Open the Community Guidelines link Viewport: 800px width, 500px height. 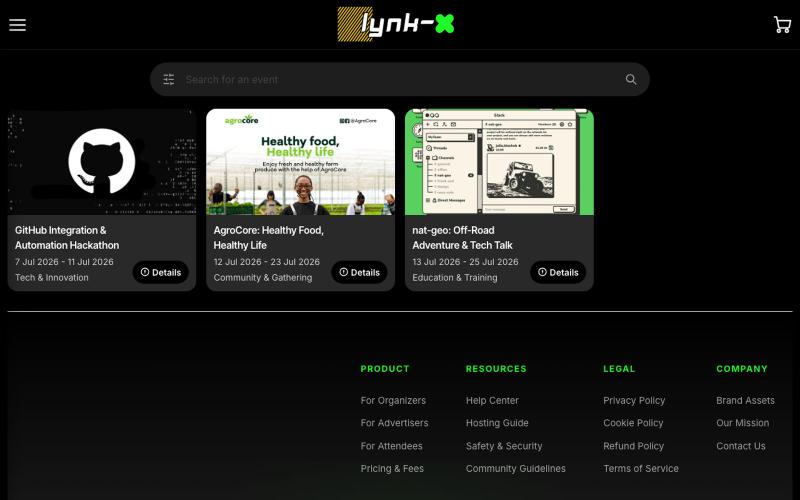pos(515,468)
